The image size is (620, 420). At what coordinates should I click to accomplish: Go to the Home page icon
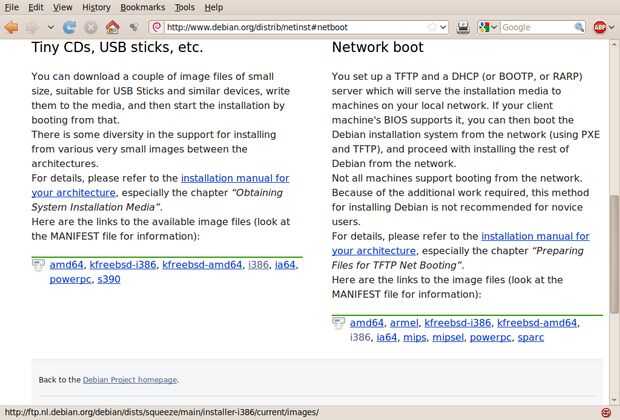point(113,27)
